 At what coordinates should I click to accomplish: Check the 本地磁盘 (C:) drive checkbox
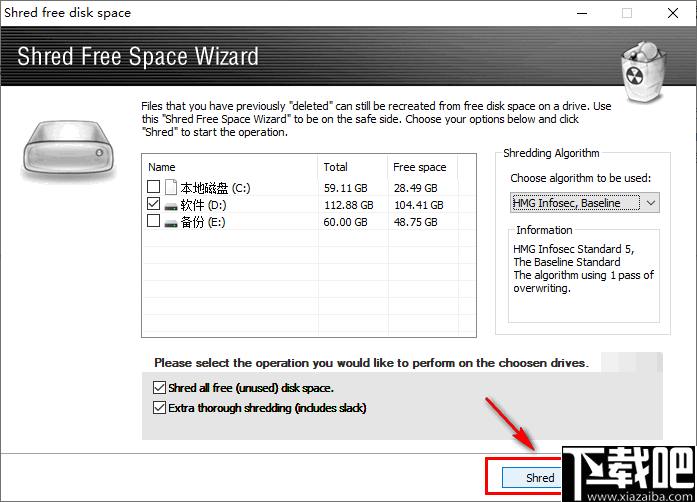(x=153, y=187)
